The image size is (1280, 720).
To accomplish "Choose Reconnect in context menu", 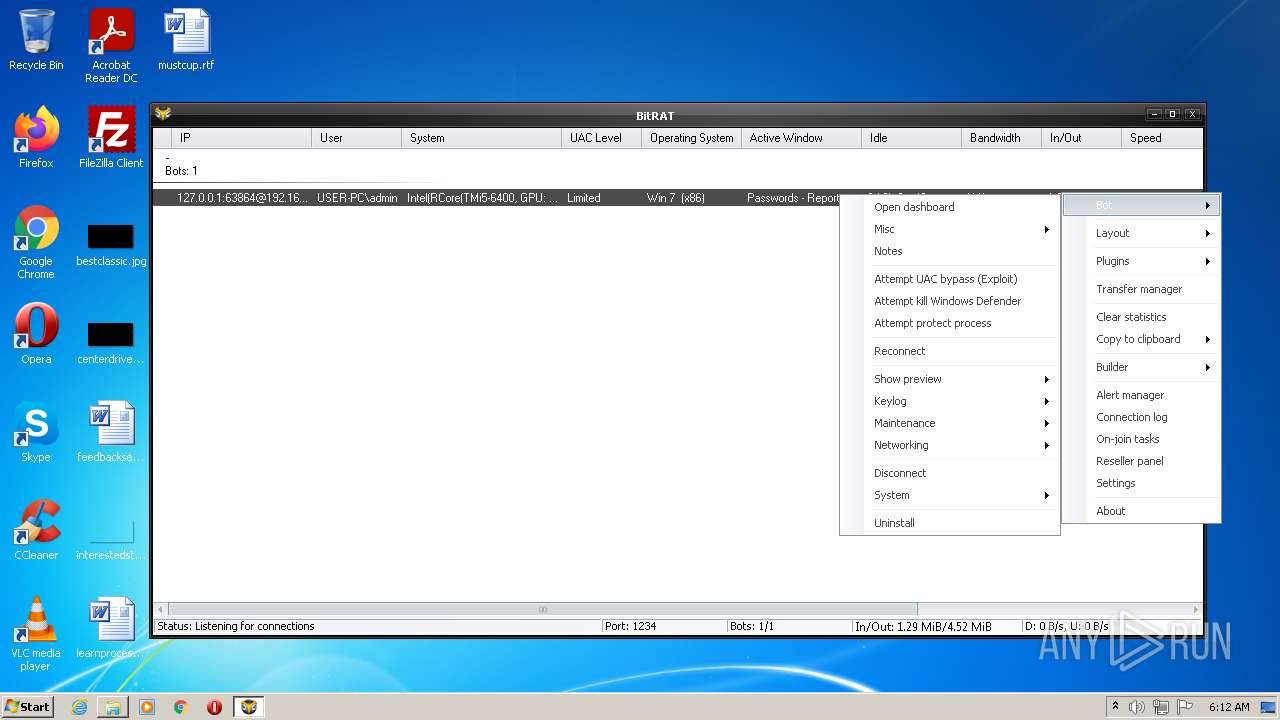I will [950, 351].
